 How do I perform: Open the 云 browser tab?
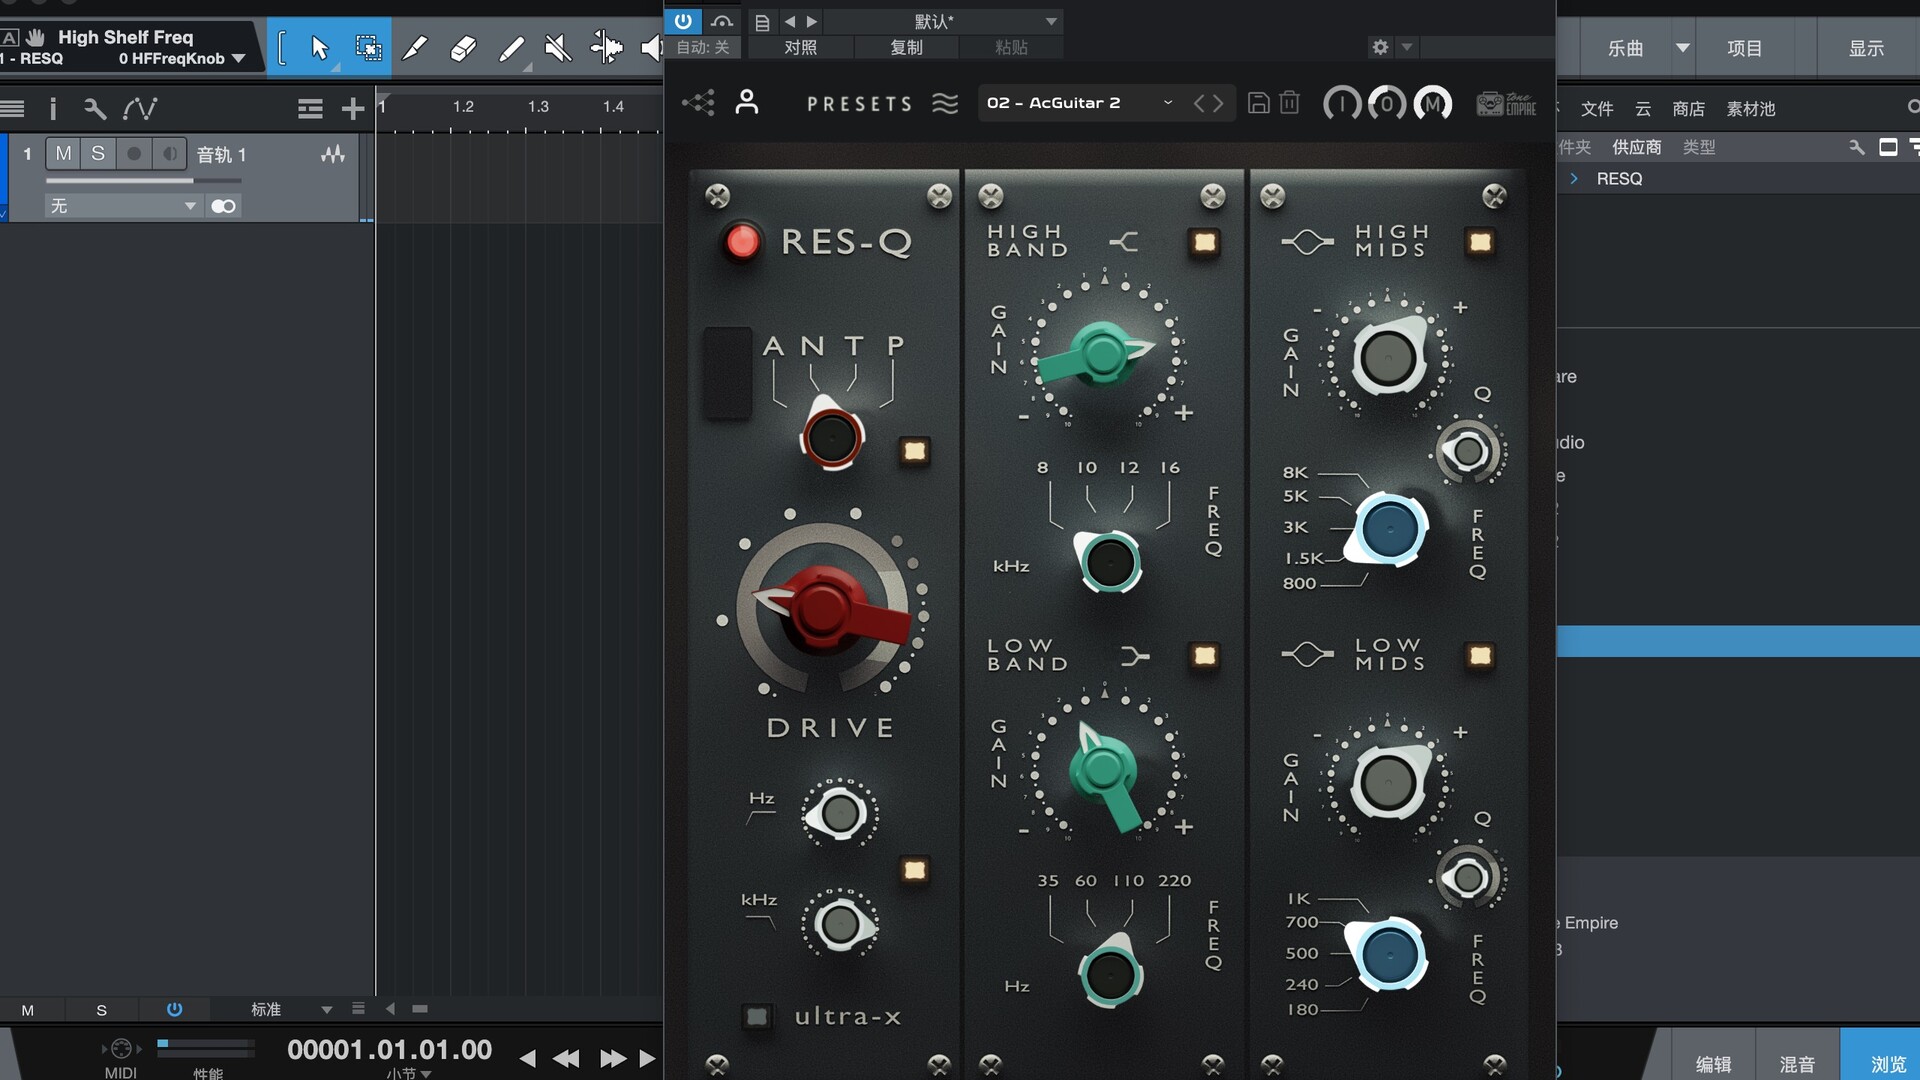pos(1643,108)
